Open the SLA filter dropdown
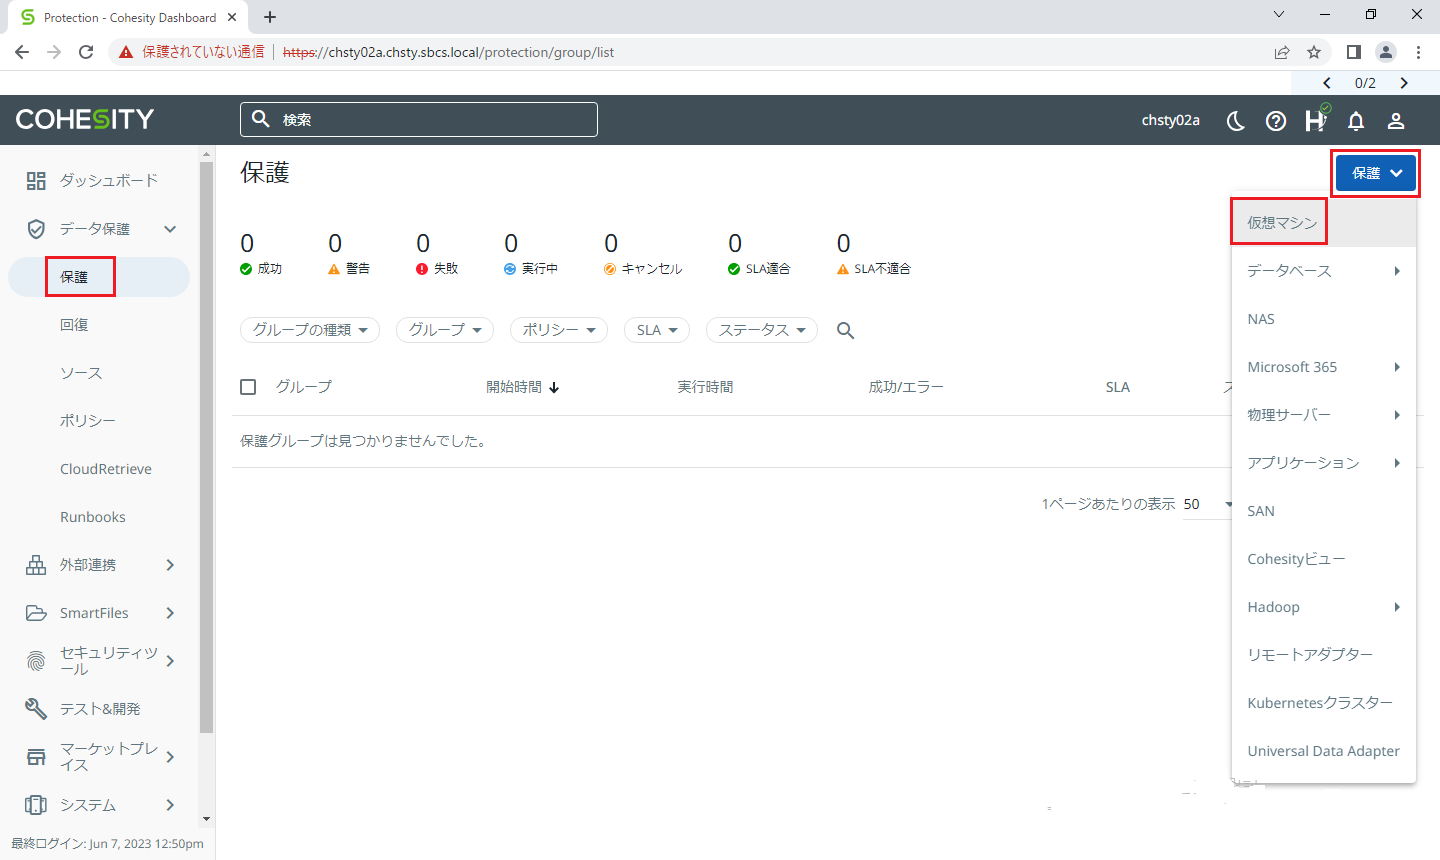The width and height of the screenshot is (1440, 860). point(657,330)
